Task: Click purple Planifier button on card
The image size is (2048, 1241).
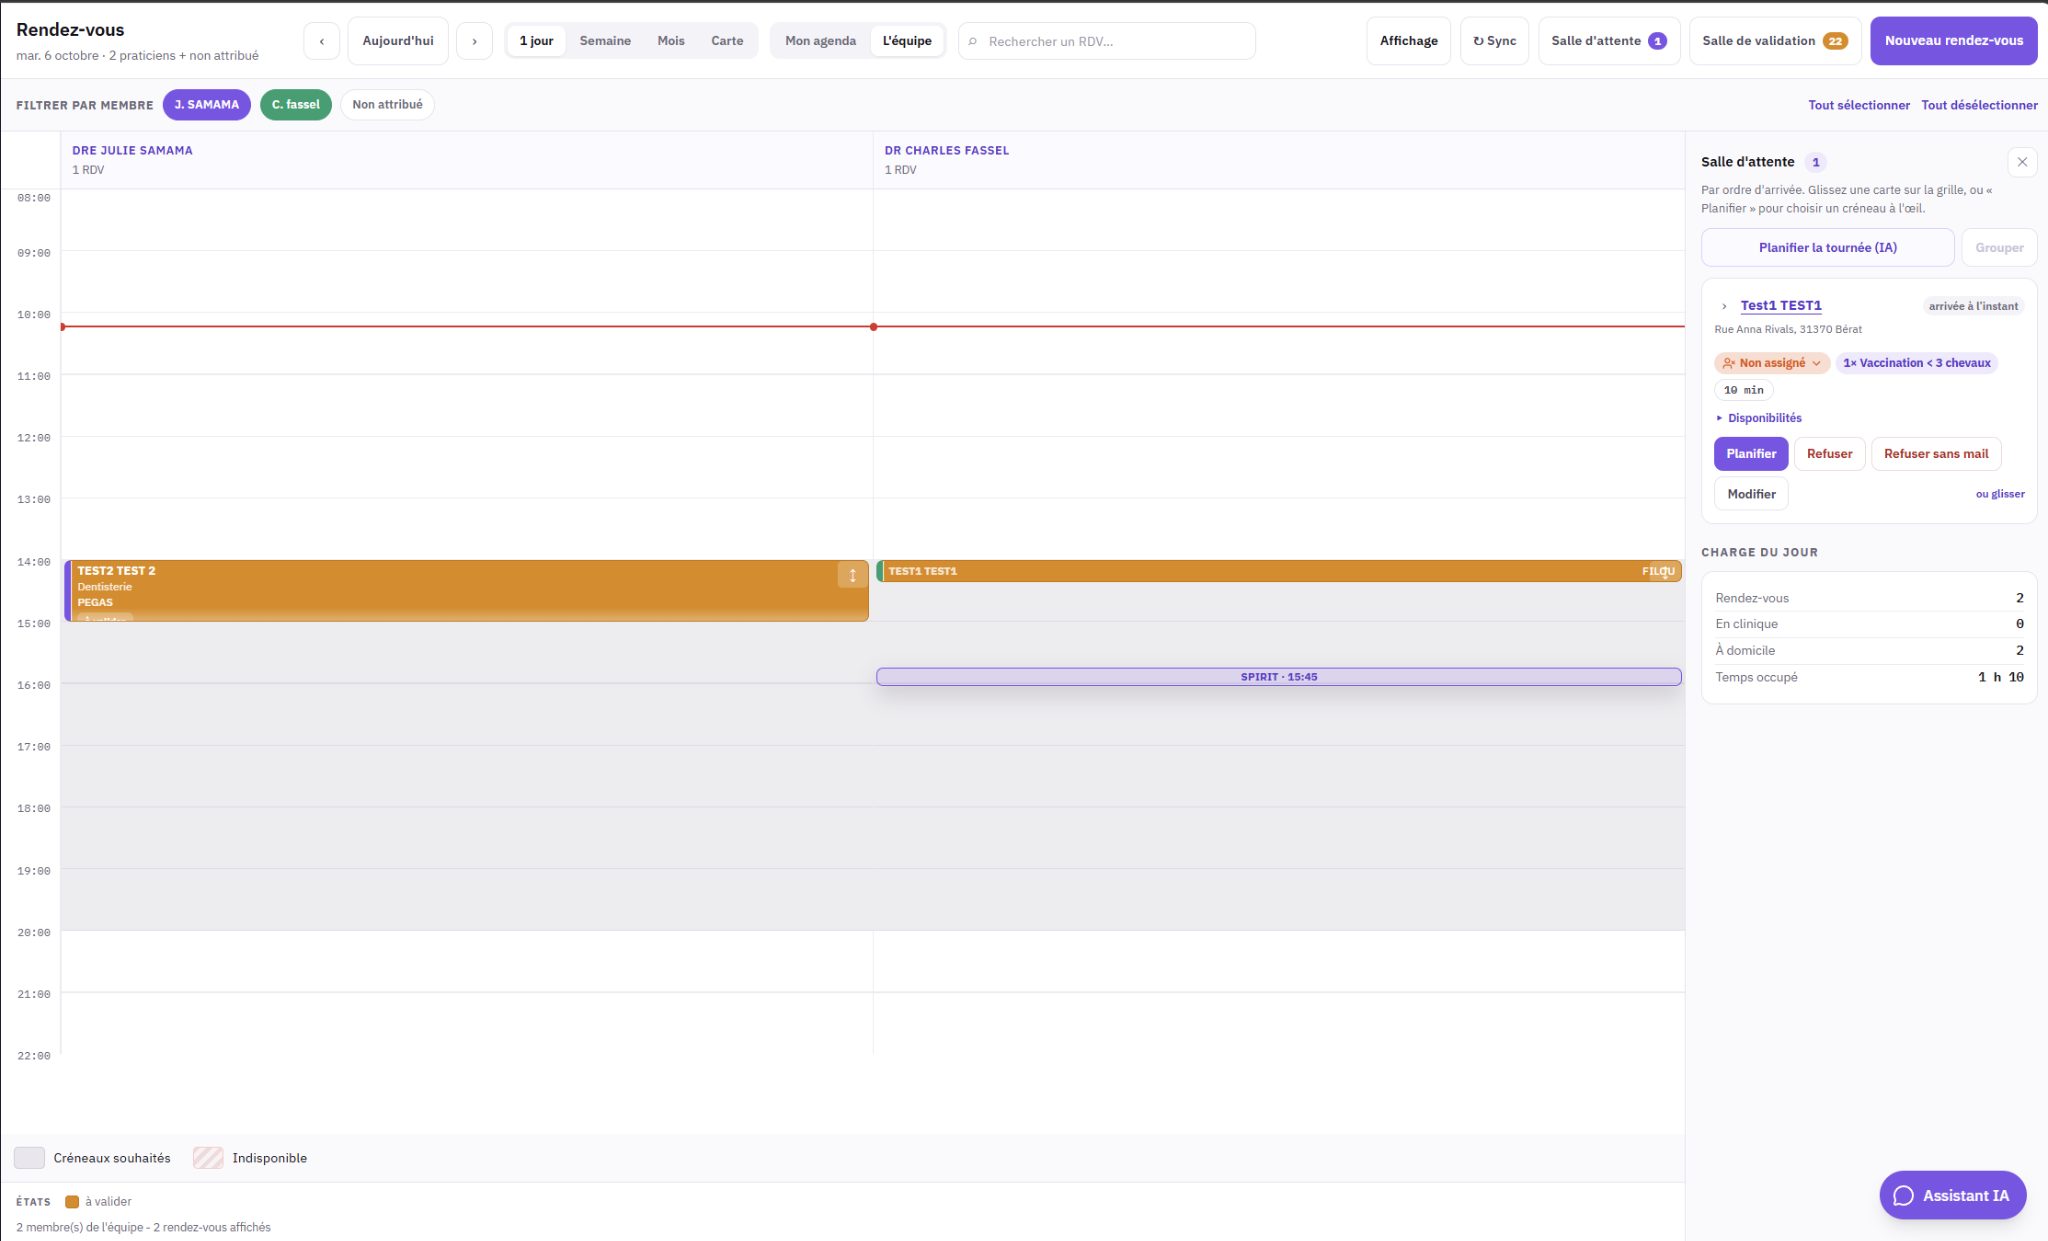Action: pos(1750,454)
